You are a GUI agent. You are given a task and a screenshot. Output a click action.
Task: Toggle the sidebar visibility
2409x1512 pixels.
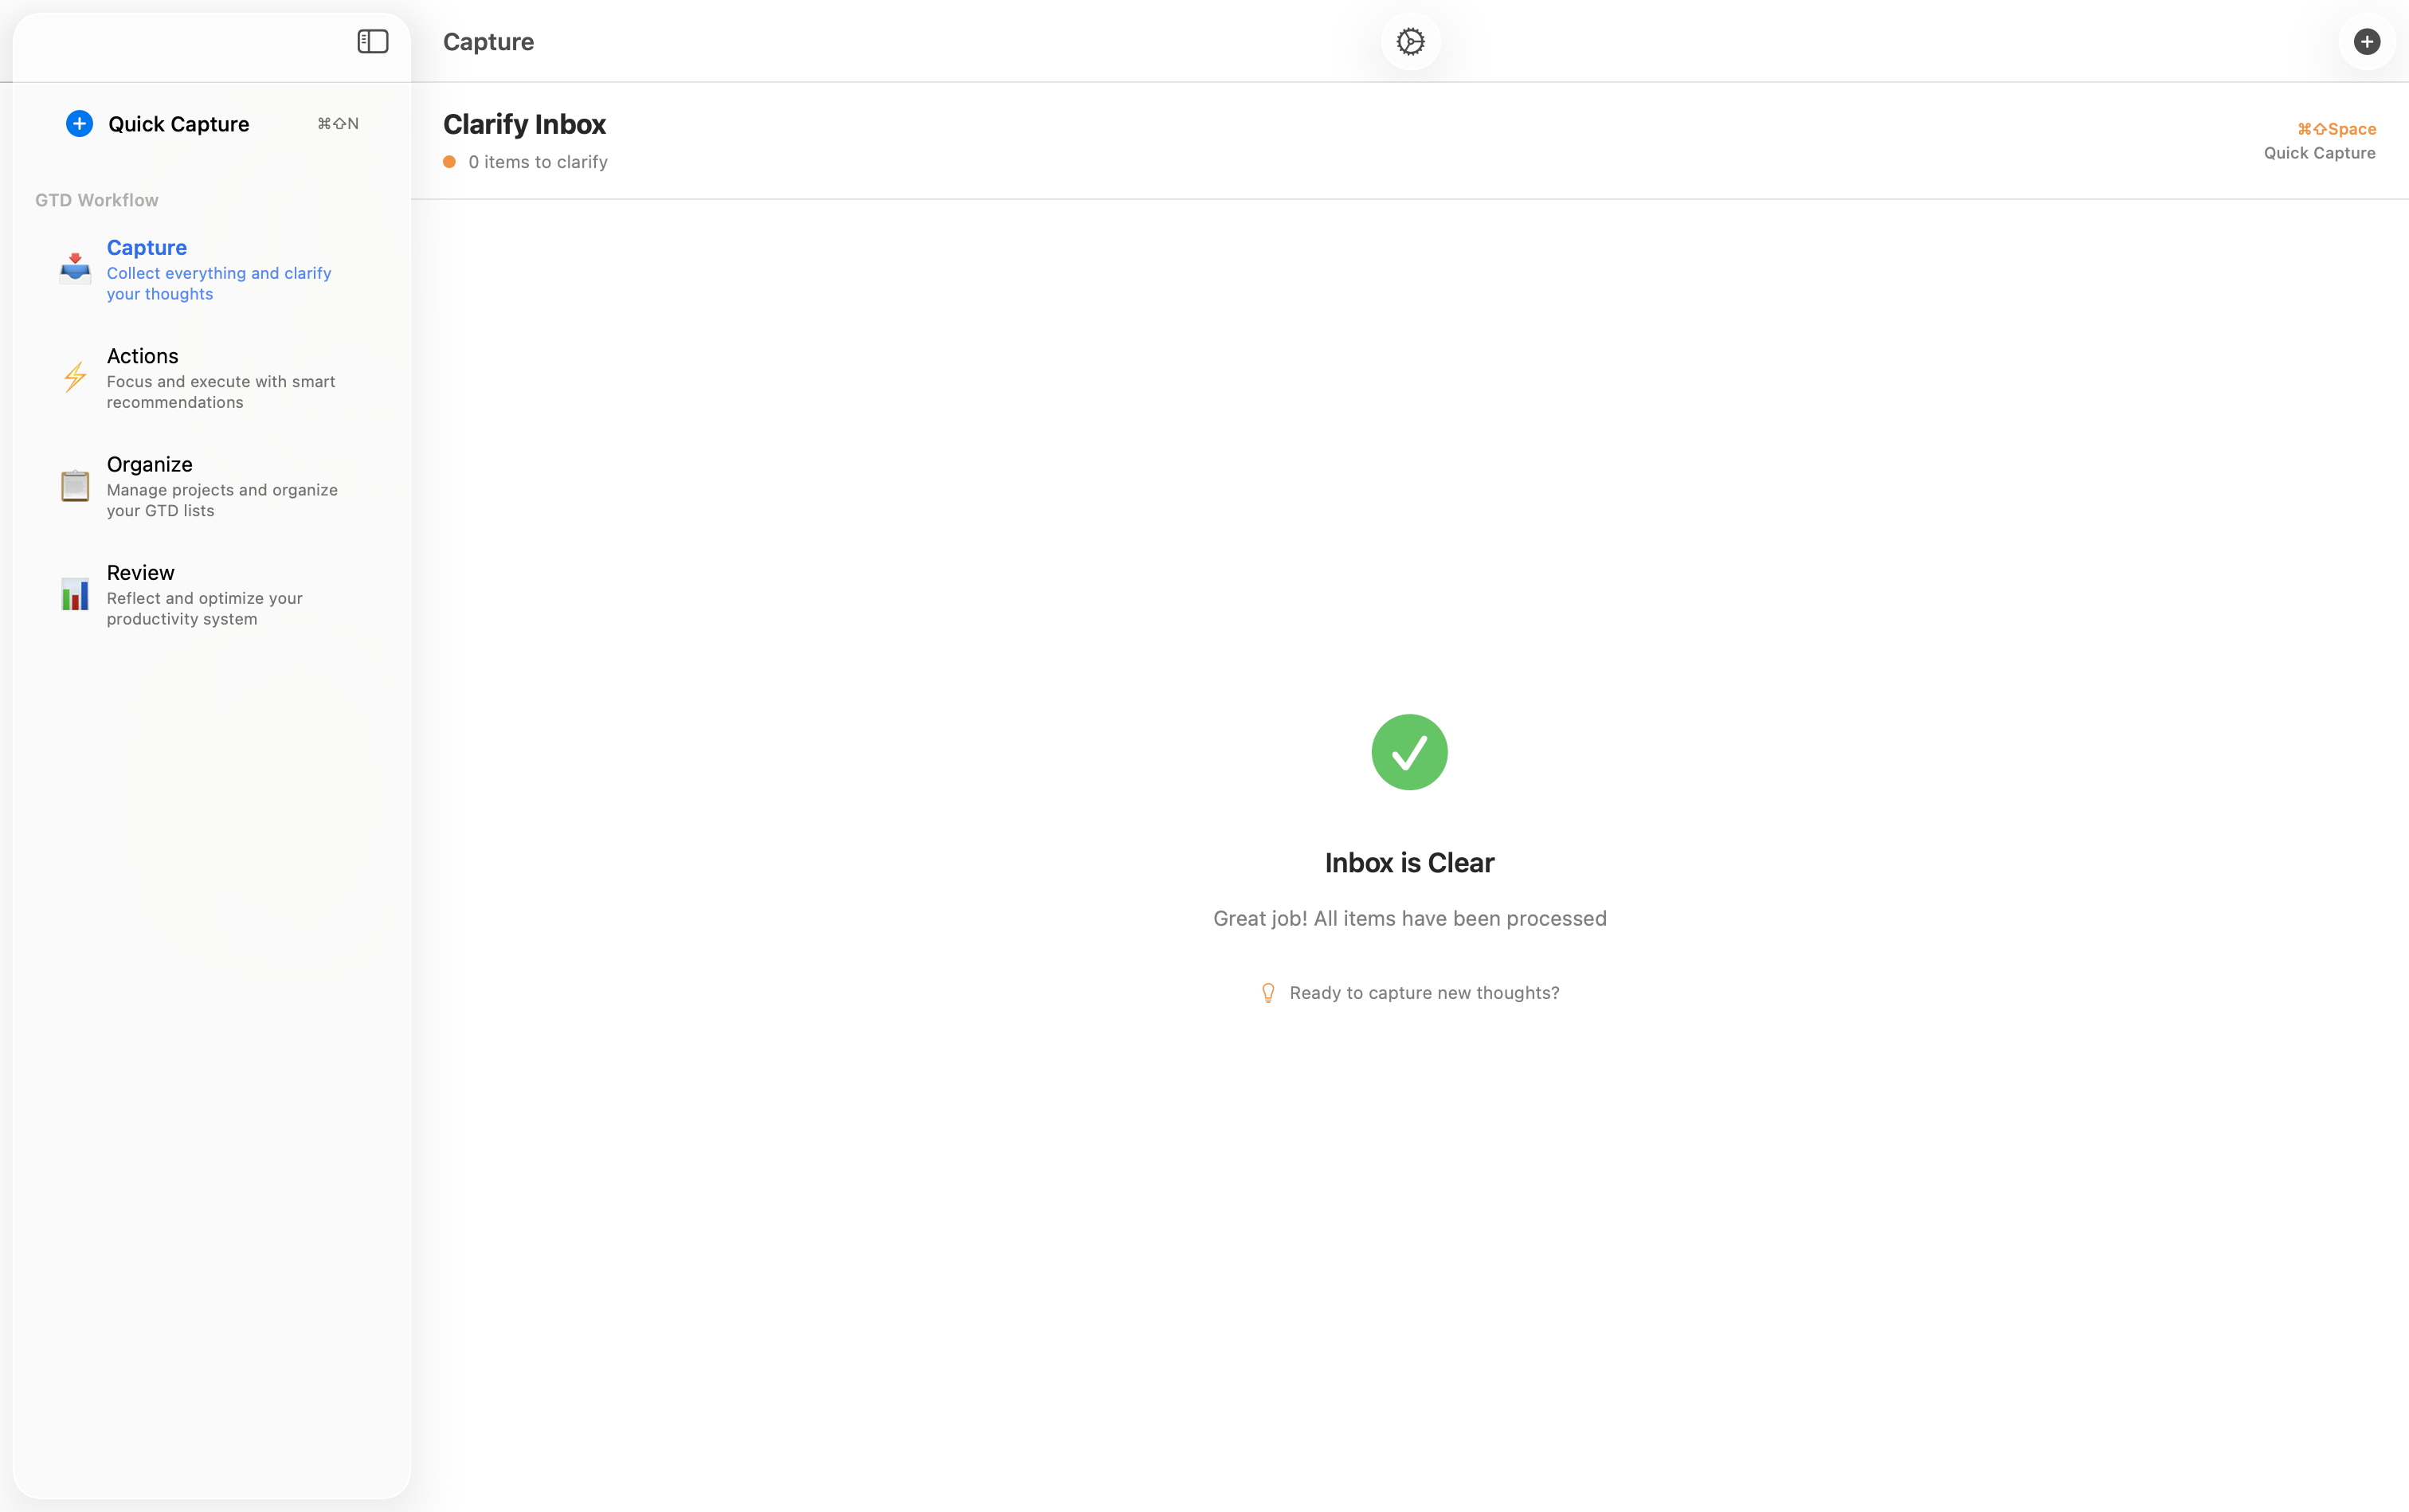tap(371, 42)
